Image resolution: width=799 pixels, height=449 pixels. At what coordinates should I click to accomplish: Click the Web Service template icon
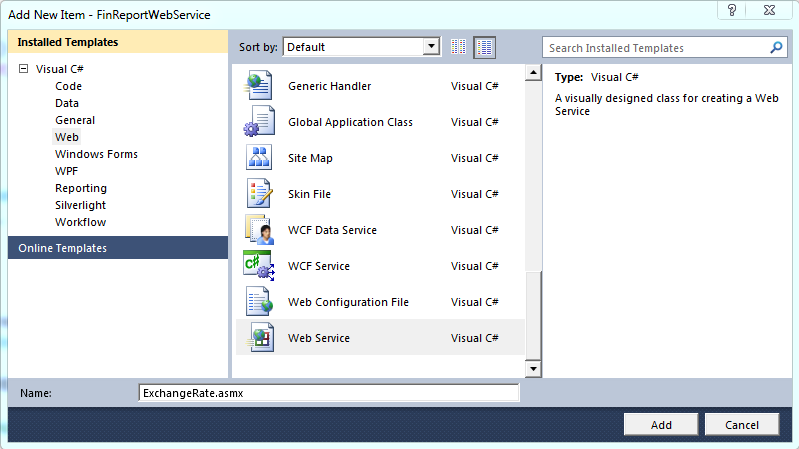pyautogui.click(x=258, y=338)
